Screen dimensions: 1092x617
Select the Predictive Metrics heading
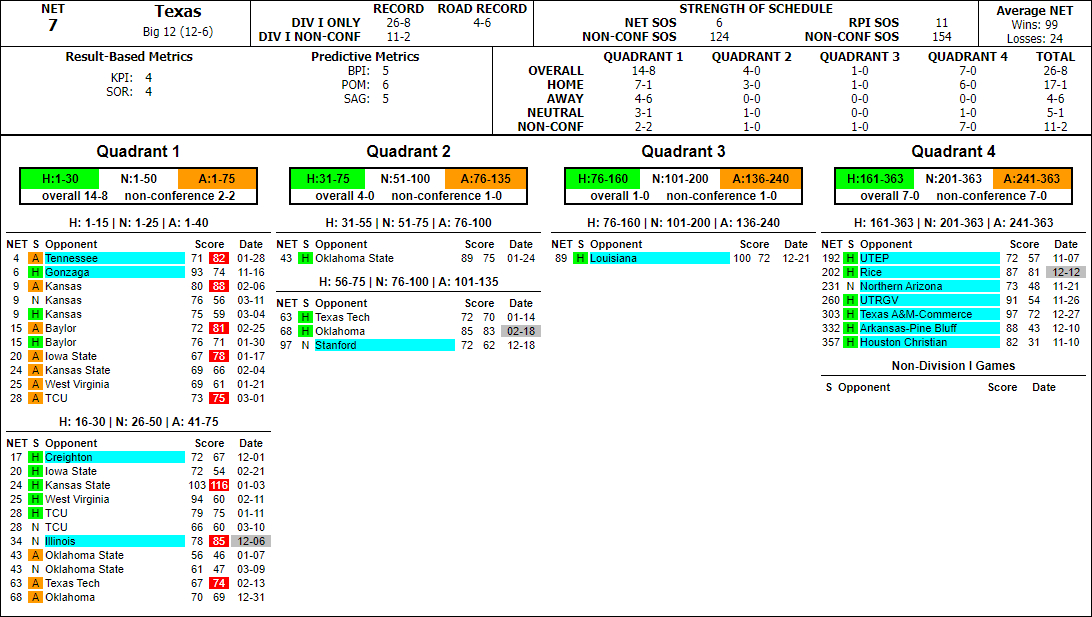(365, 57)
